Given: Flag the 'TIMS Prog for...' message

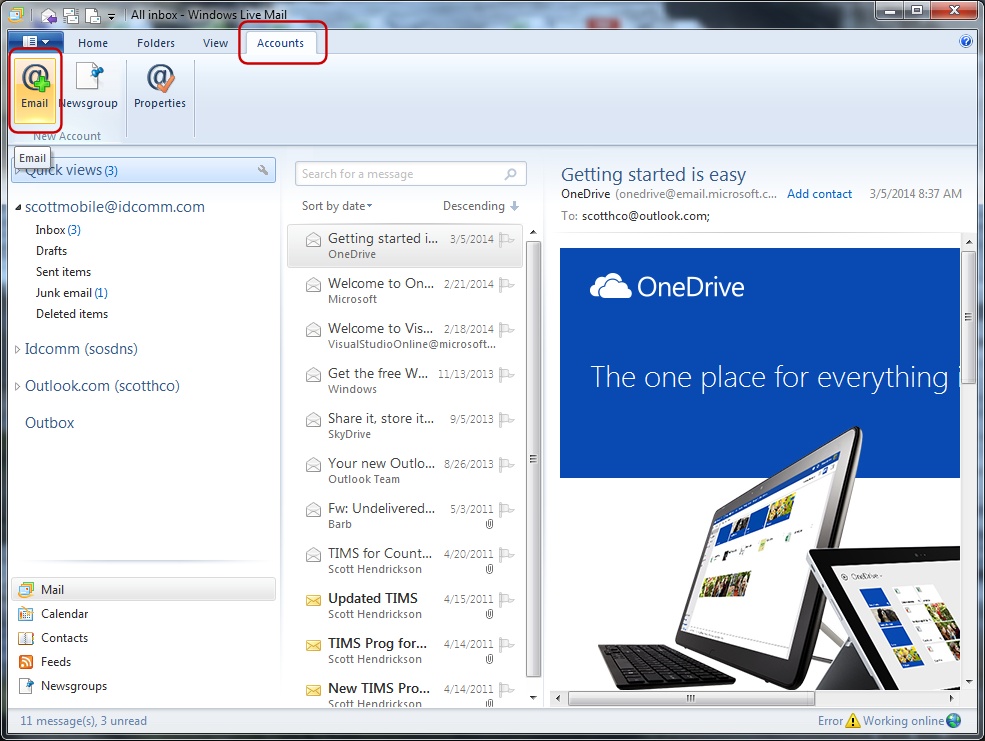Looking at the screenshot, I should [x=506, y=644].
